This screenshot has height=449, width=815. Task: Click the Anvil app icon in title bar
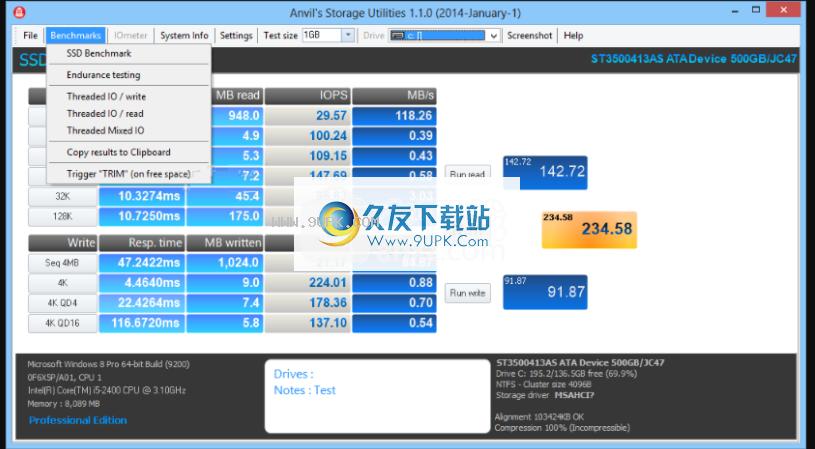[19, 12]
